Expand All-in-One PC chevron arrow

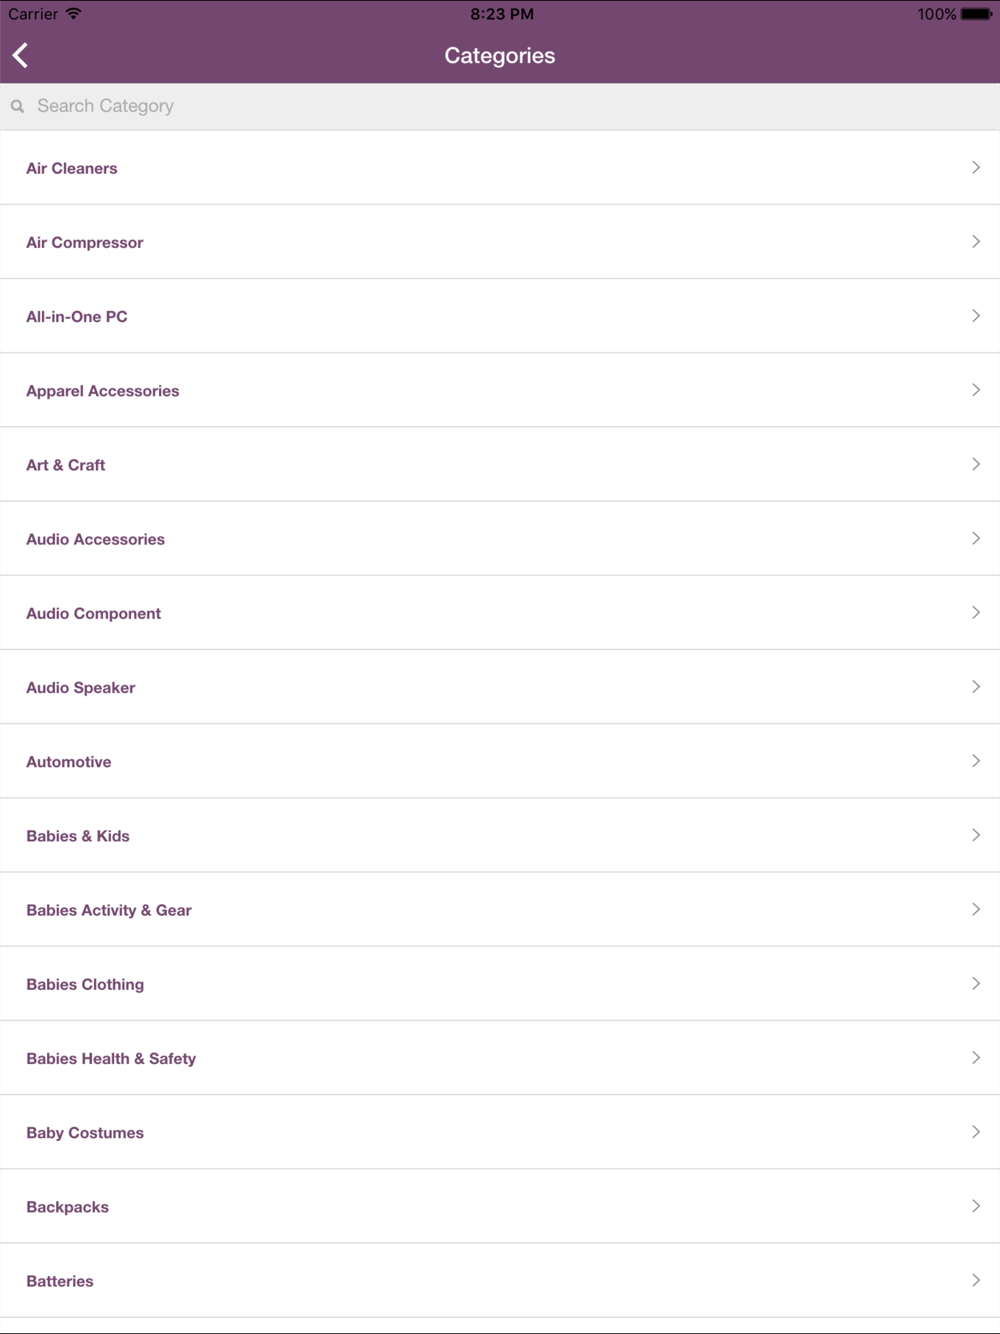click(x=976, y=316)
